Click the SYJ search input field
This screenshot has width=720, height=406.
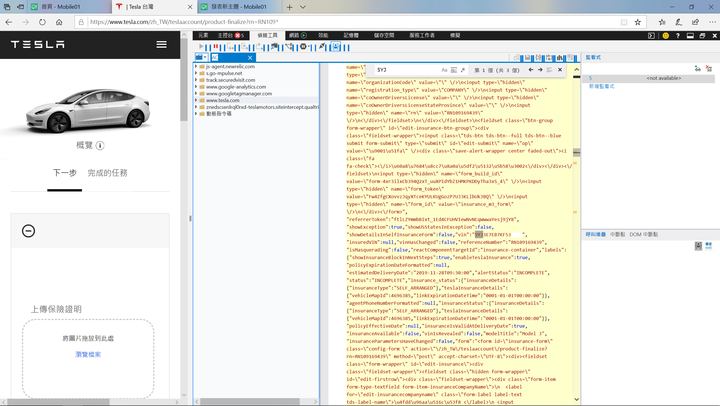(406, 70)
